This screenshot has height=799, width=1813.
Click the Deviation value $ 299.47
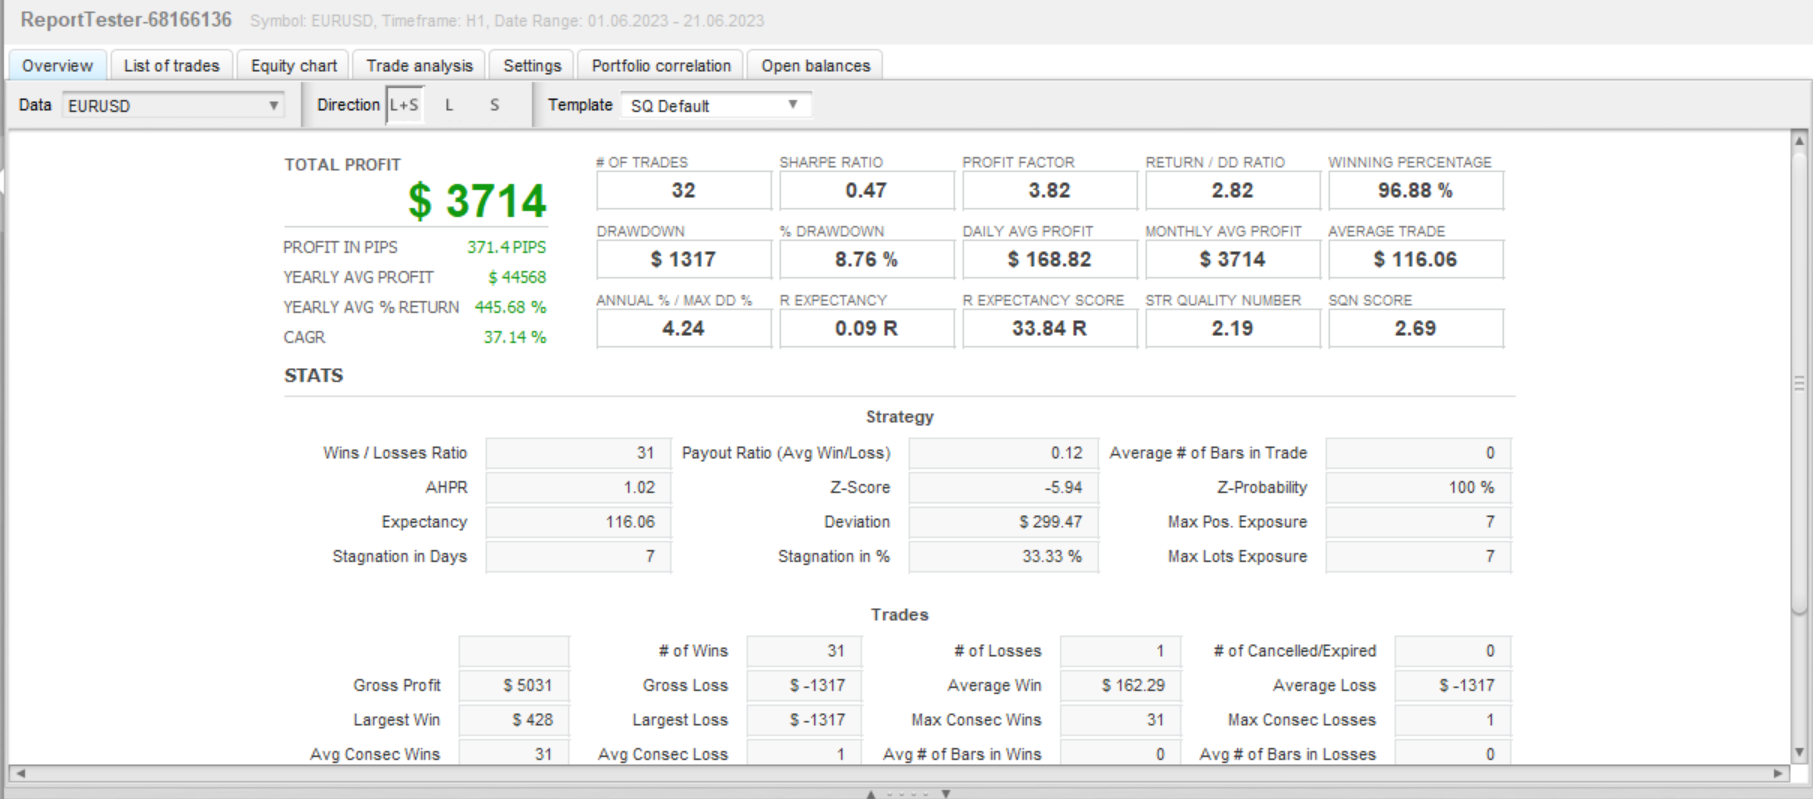click(1003, 522)
